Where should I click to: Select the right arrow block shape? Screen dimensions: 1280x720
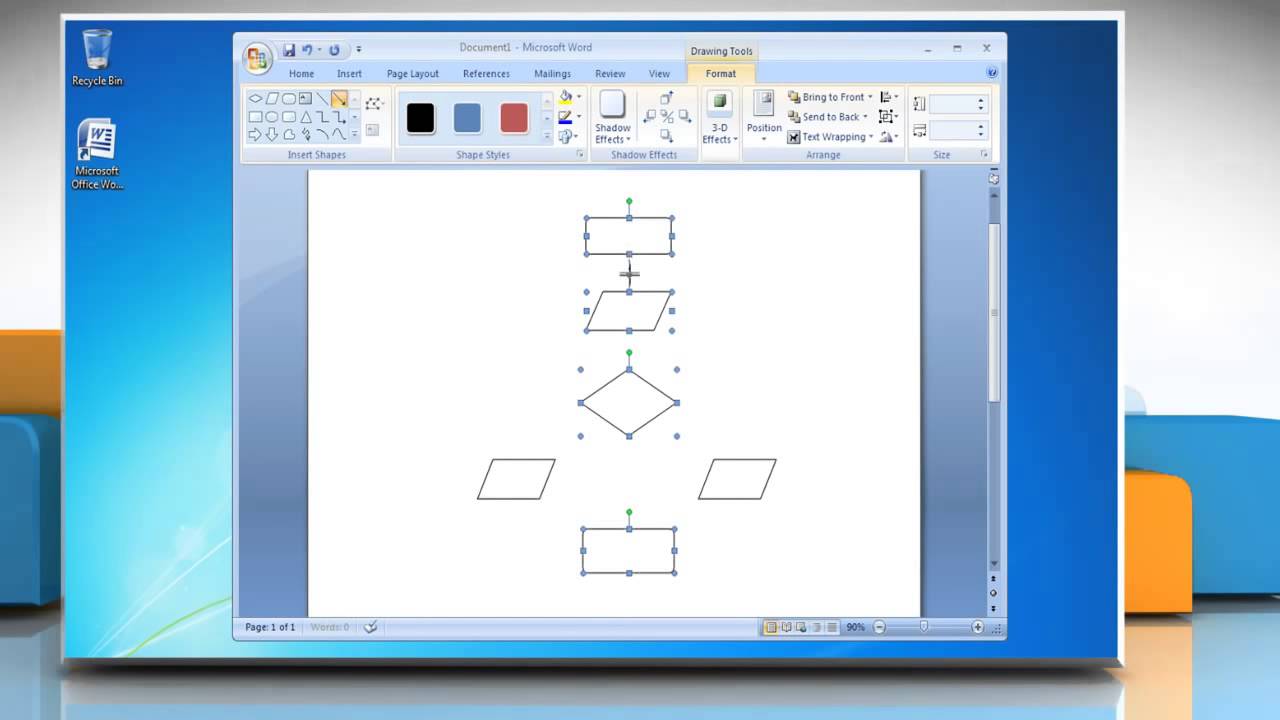pos(255,134)
